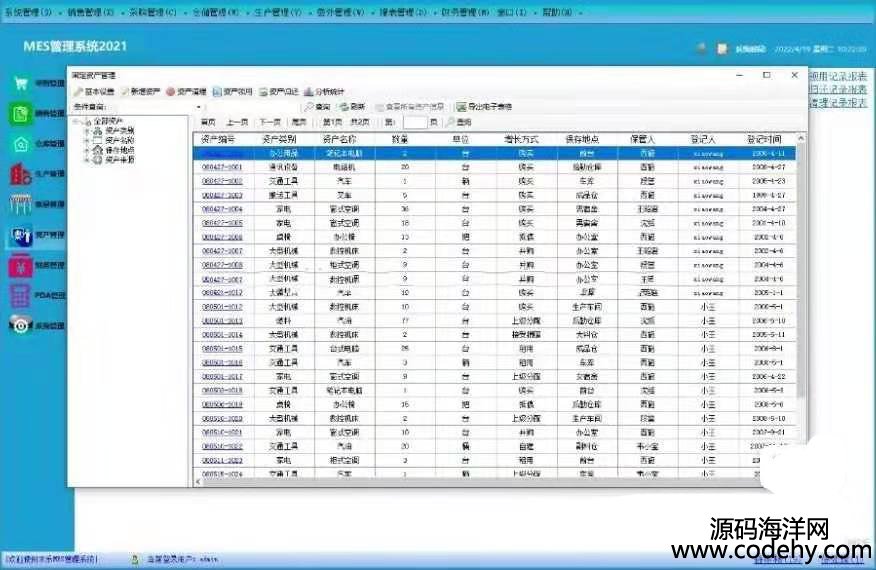Screen dimensions: 876x570
Task: Click the 资产归还 toolbar icon
Action: 263,92
